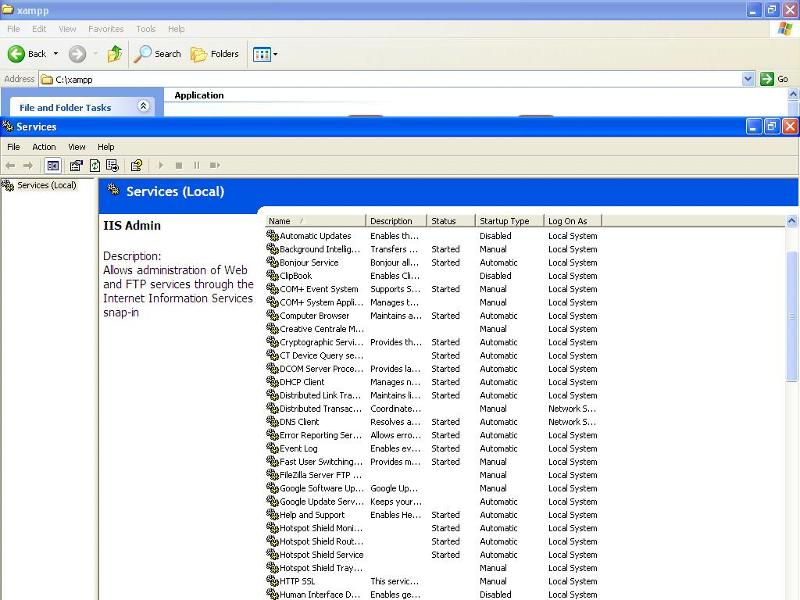The image size is (800, 600).
Task: Click vertical scrollbar thumb in services list
Action: click(x=791, y=316)
